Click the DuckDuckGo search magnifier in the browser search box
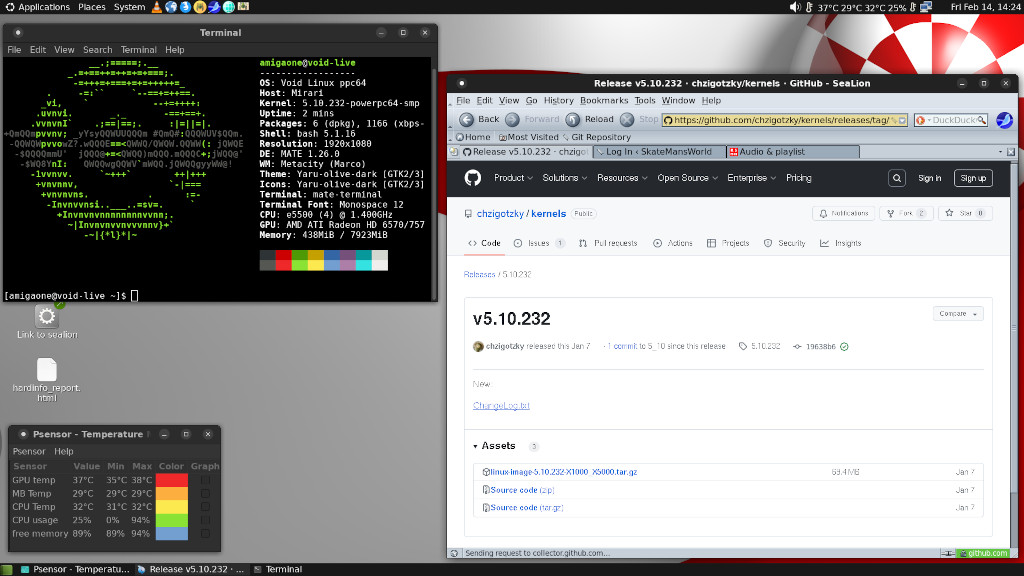Viewport: 1024px width, 576px height. tap(981, 120)
